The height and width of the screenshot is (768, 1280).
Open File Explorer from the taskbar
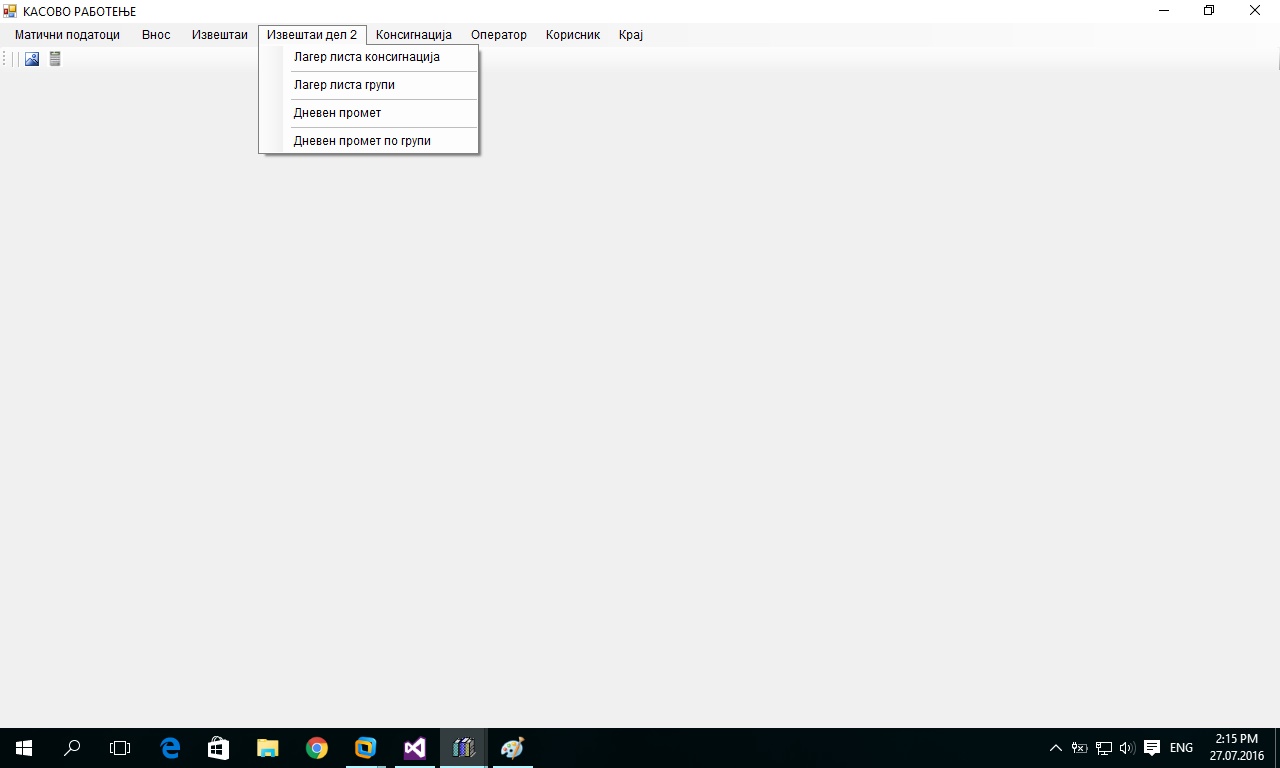pos(268,748)
